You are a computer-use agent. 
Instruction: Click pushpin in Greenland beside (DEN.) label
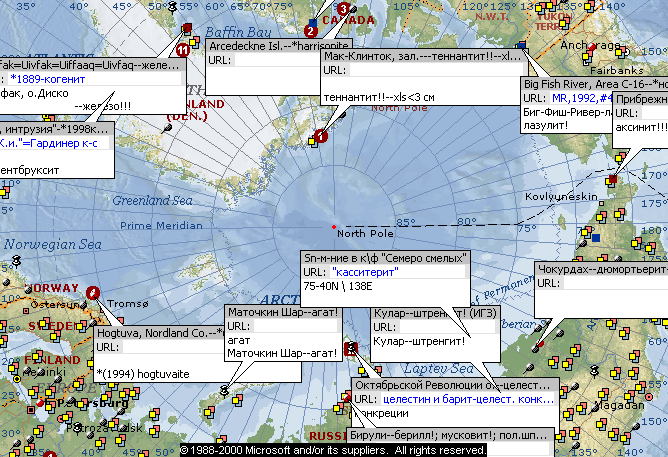click(167, 128)
